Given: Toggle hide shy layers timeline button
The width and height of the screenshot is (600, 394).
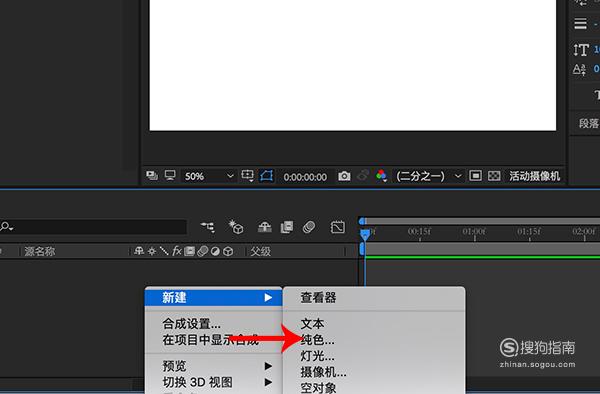Looking at the screenshot, I should pos(264,227).
